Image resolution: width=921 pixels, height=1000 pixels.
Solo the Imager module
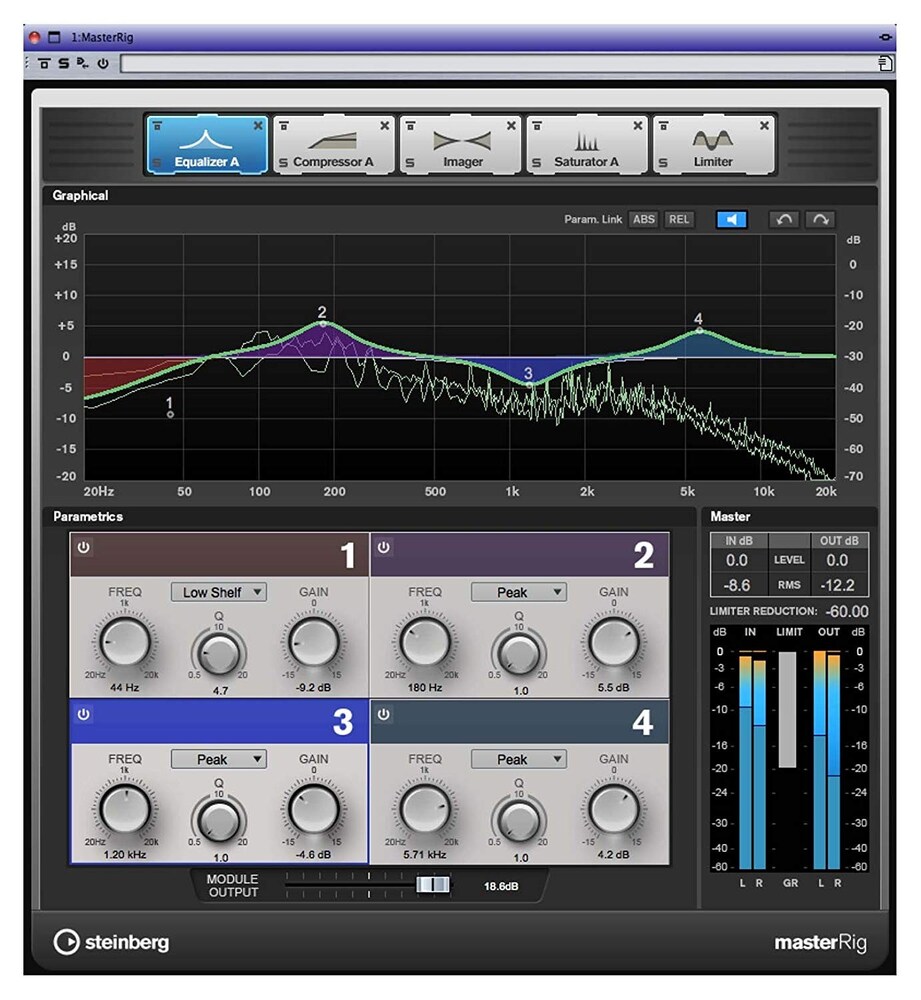[x=410, y=163]
